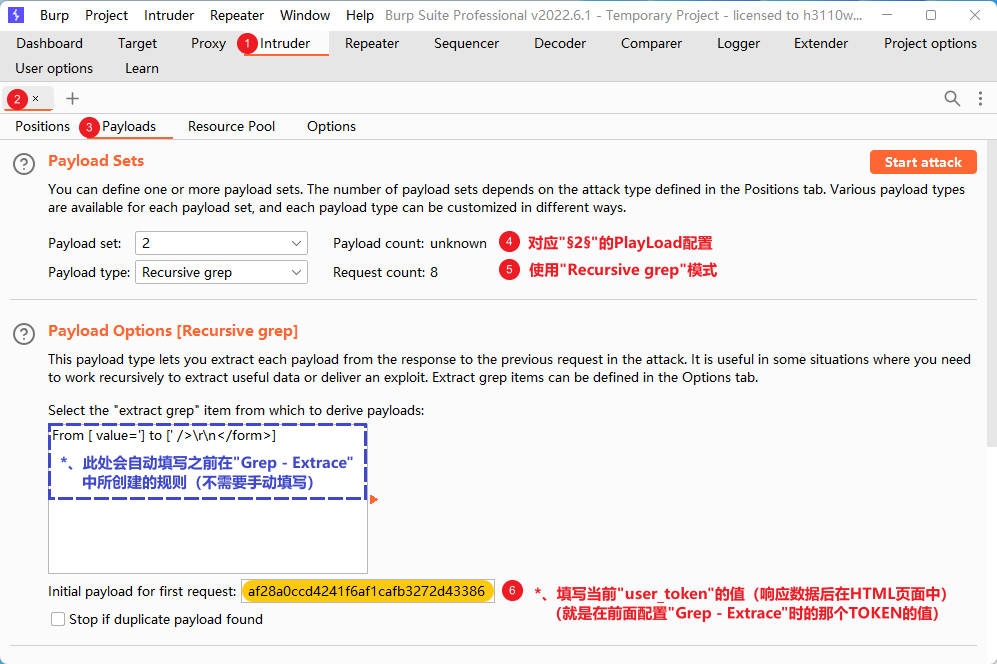Viewport: 997px width, 664px height.
Task: Add a new Intruder tab with plus icon
Action: coord(72,99)
